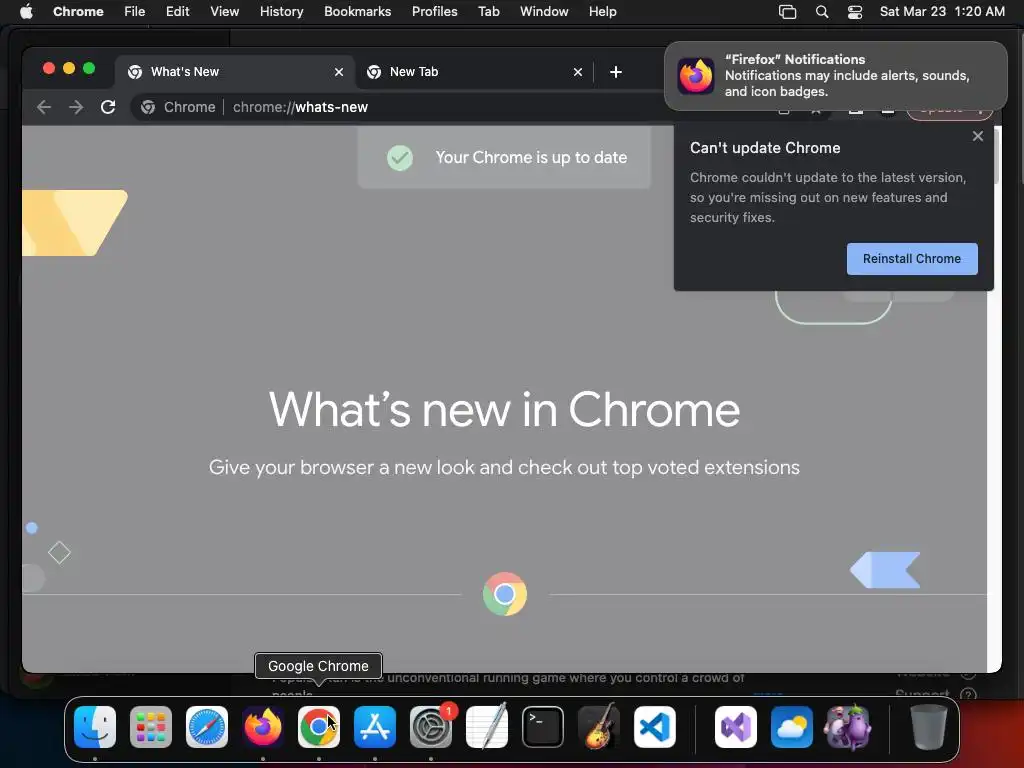Open the Apple menu
The image size is (1024, 768).
[26, 12]
